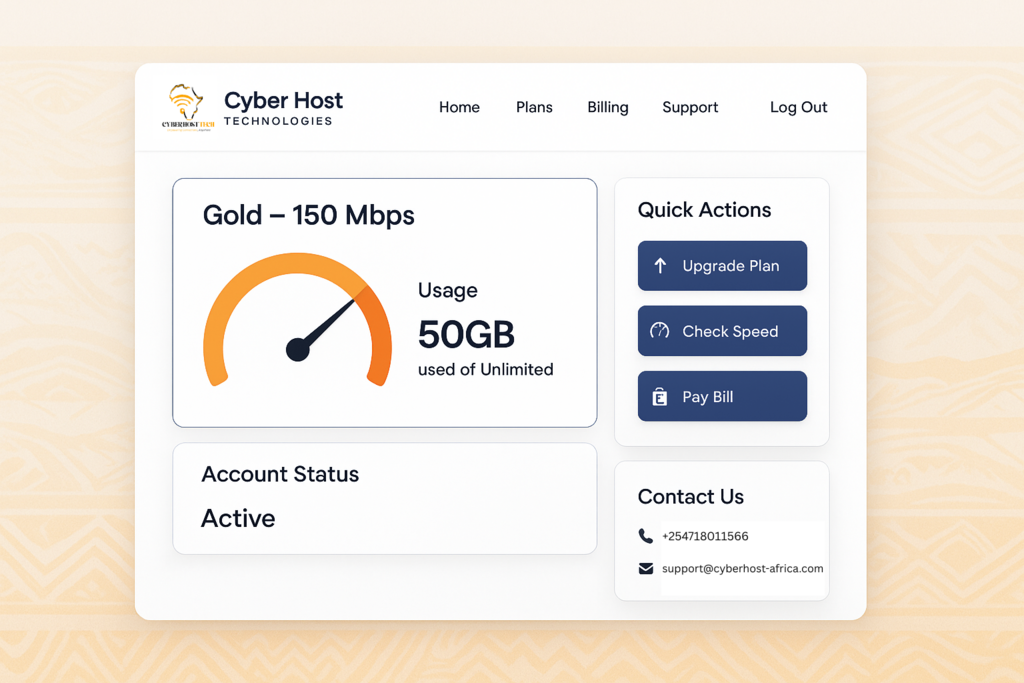The width and height of the screenshot is (1024, 683).
Task: Click the email envelope icon
Action: click(x=646, y=568)
